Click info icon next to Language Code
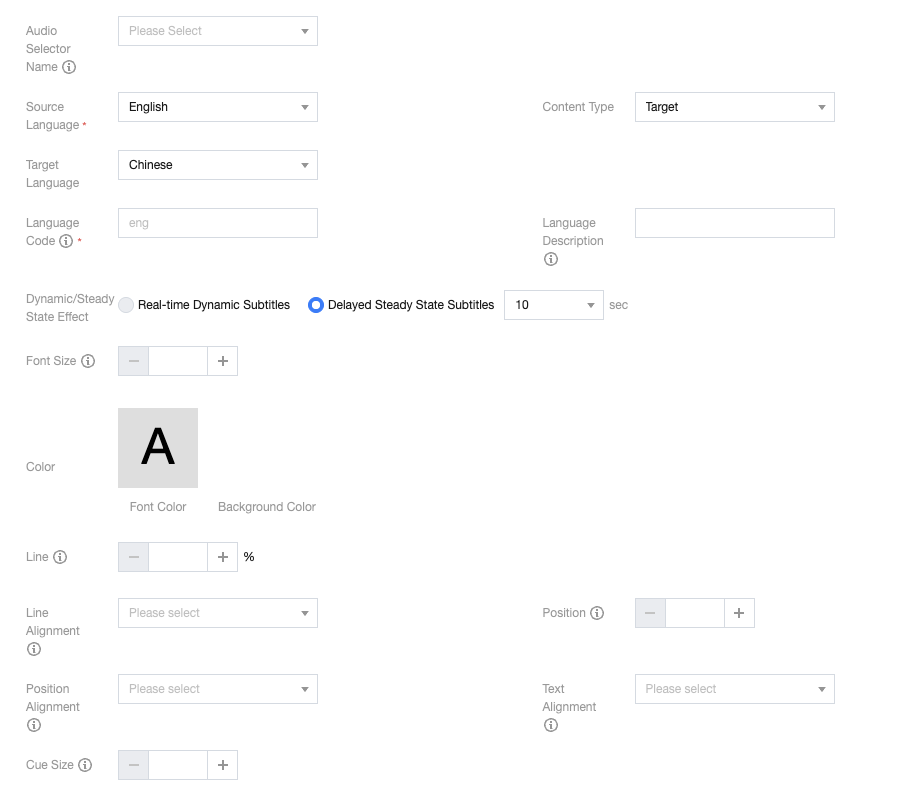This screenshot has width=915, height=796. point(66,241)
